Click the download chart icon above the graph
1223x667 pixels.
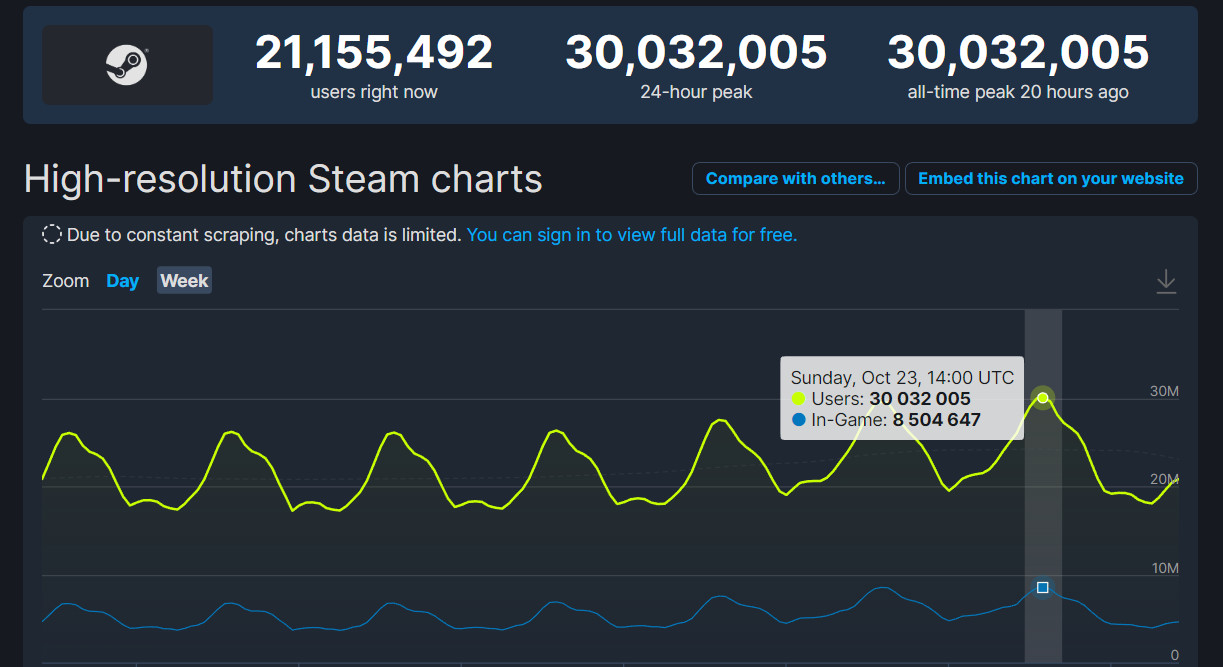coord(1166,281)
